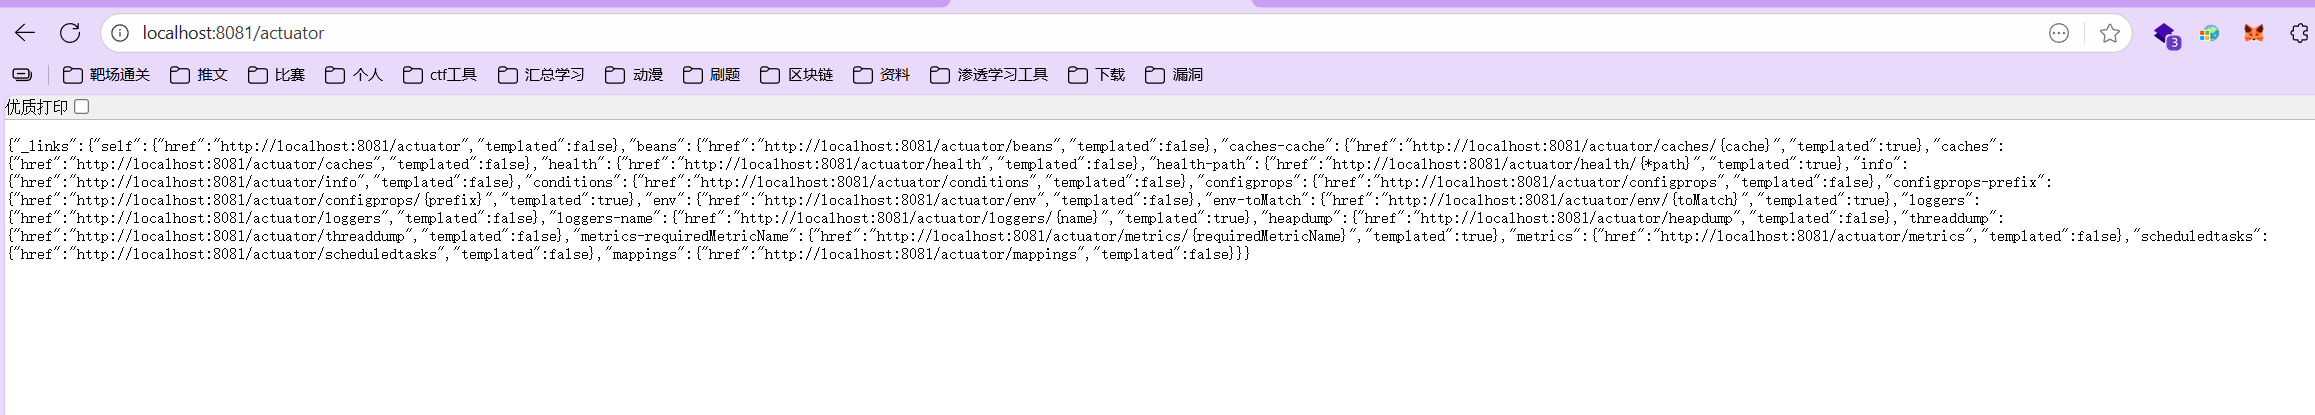Open the Extensions puzzle-piece menu

tap(2299, 33)
